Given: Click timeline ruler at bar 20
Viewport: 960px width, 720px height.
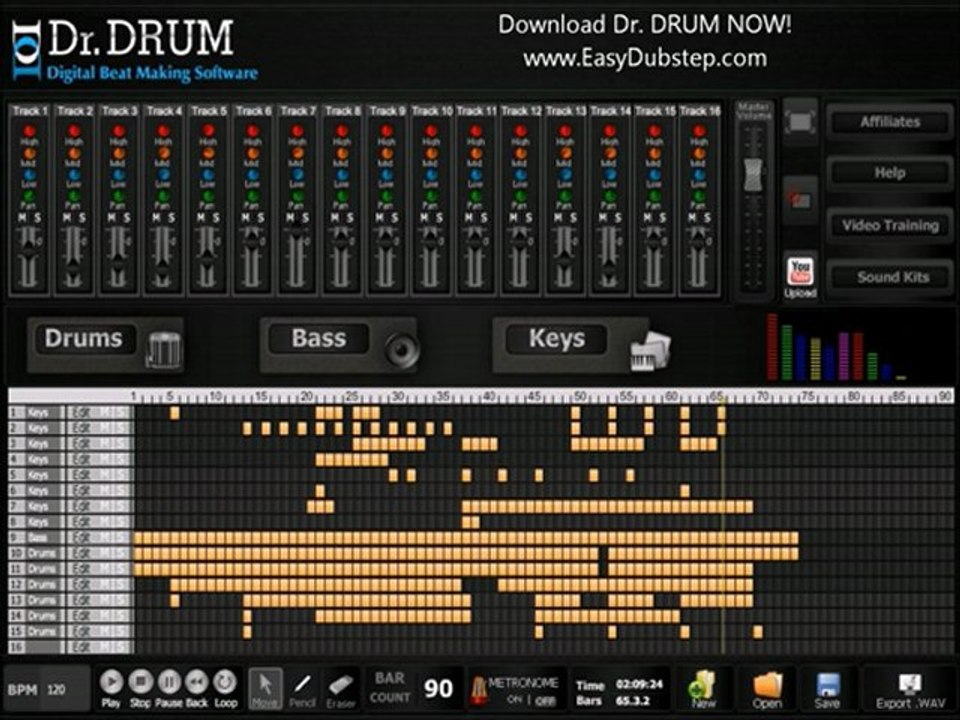Looking at the screenshot, I should [307, 396].
